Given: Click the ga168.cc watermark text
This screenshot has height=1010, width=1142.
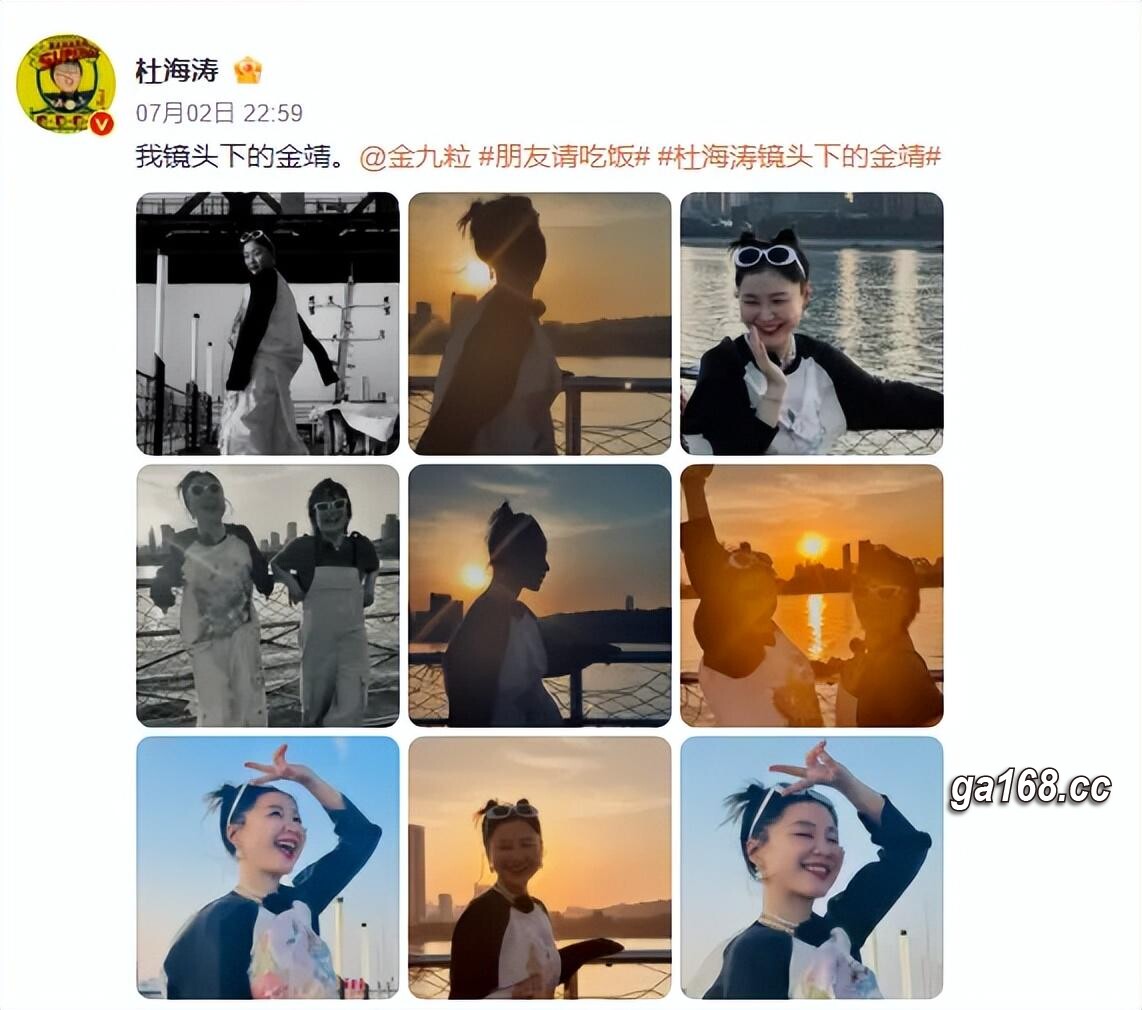Looking at the screenshot, I should [x=1031, y=789].
